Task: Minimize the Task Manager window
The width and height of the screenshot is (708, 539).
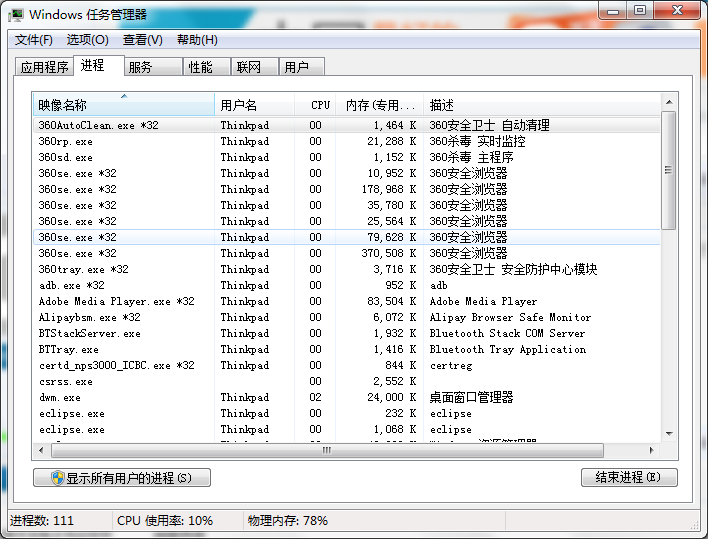Action: coord(613,11)
